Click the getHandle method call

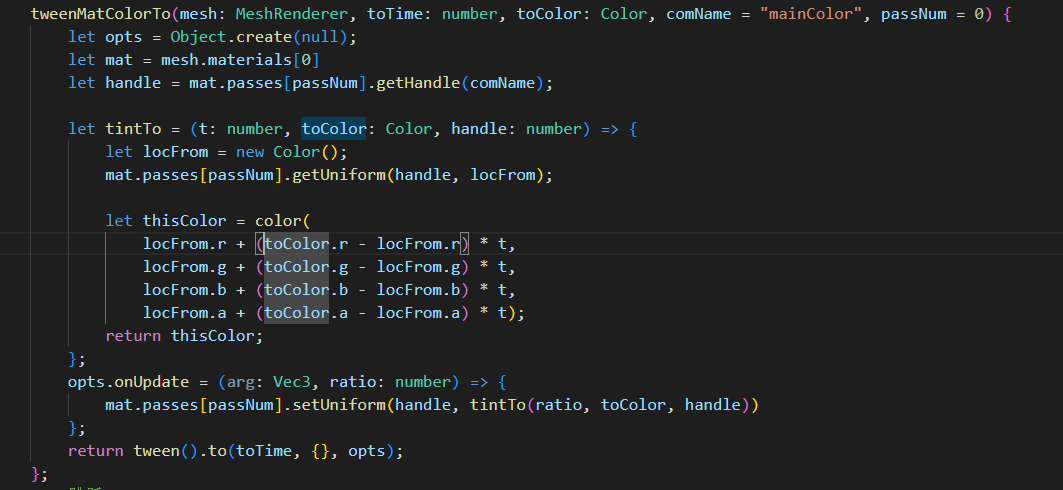[x=418, y=83]
